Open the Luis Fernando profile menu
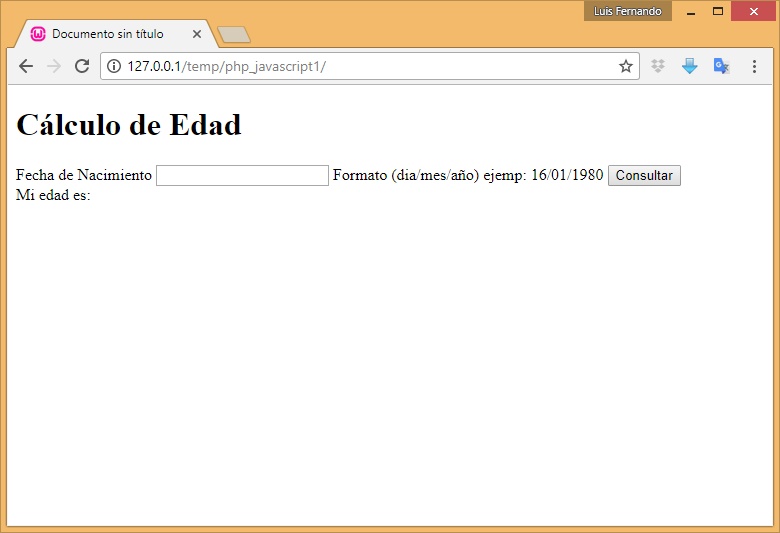 627,11
